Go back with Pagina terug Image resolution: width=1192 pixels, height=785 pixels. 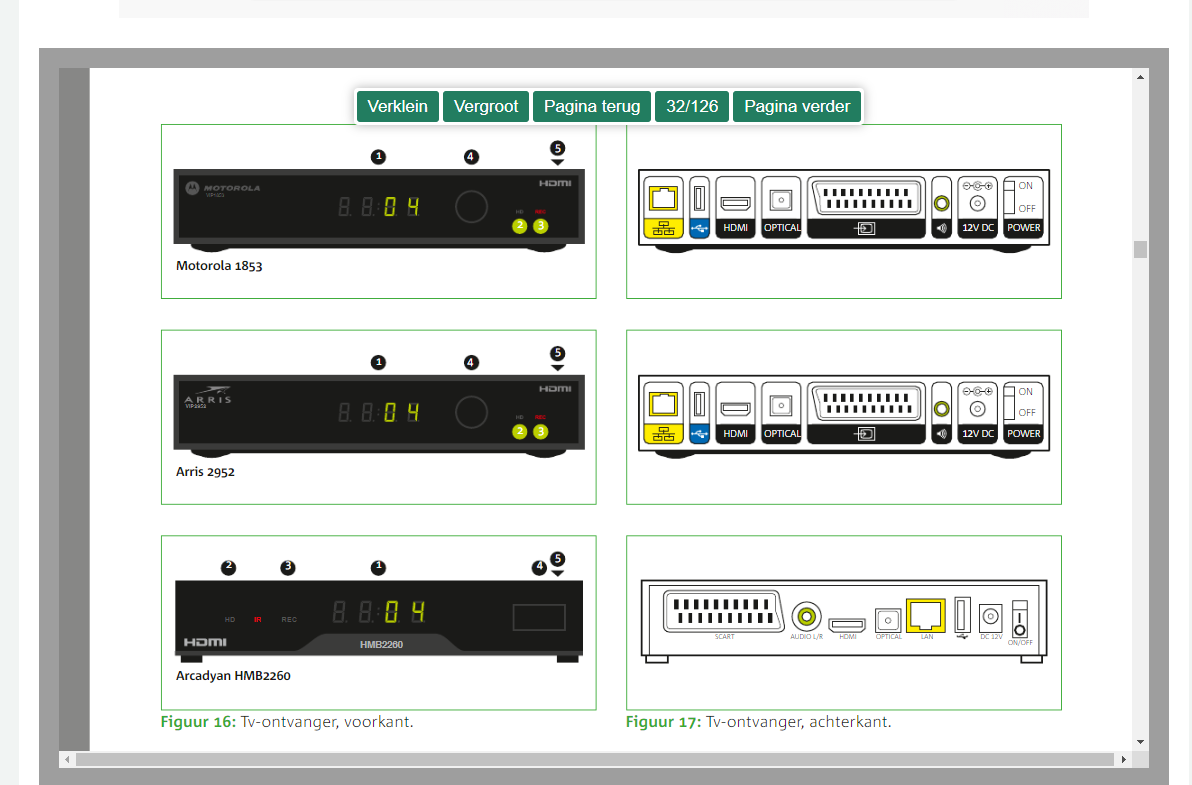(x=592, y=106)
